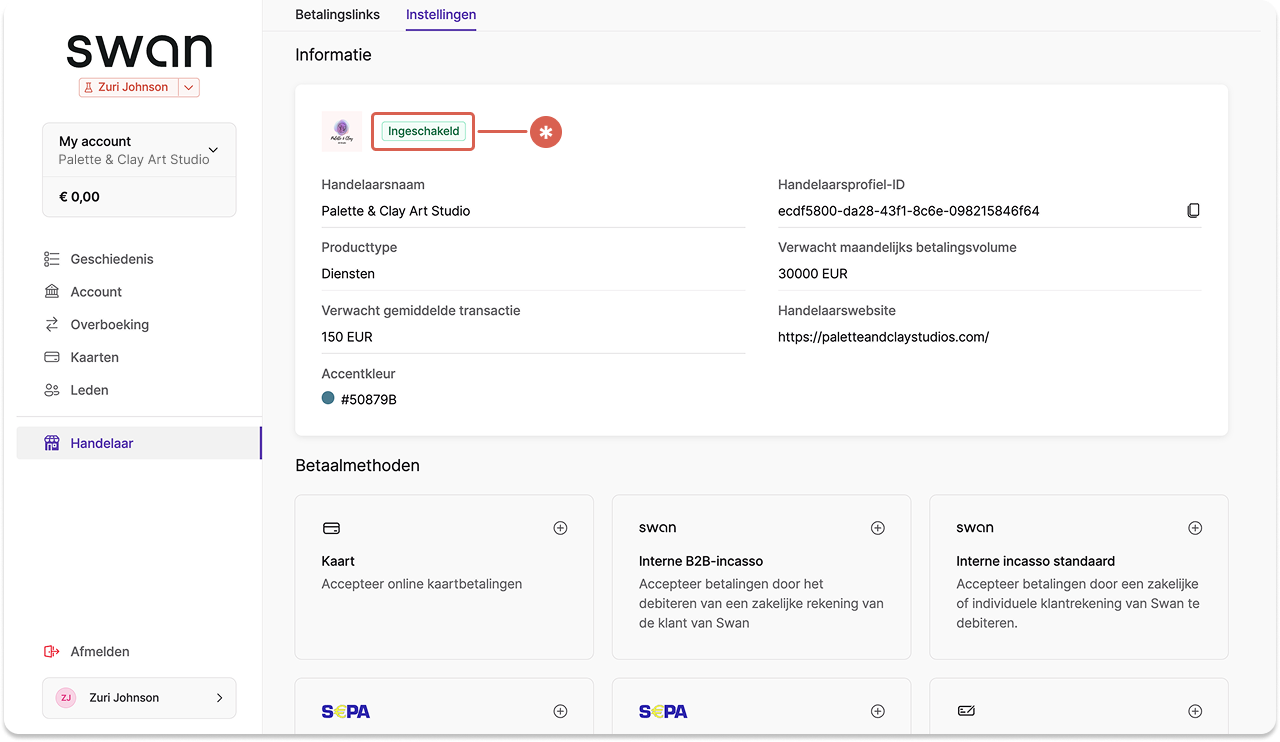Screen dimensions: 1280x742
Task: Click the Swan logo in sidebar
Action: pyautogui.click(x=139, y=50)
